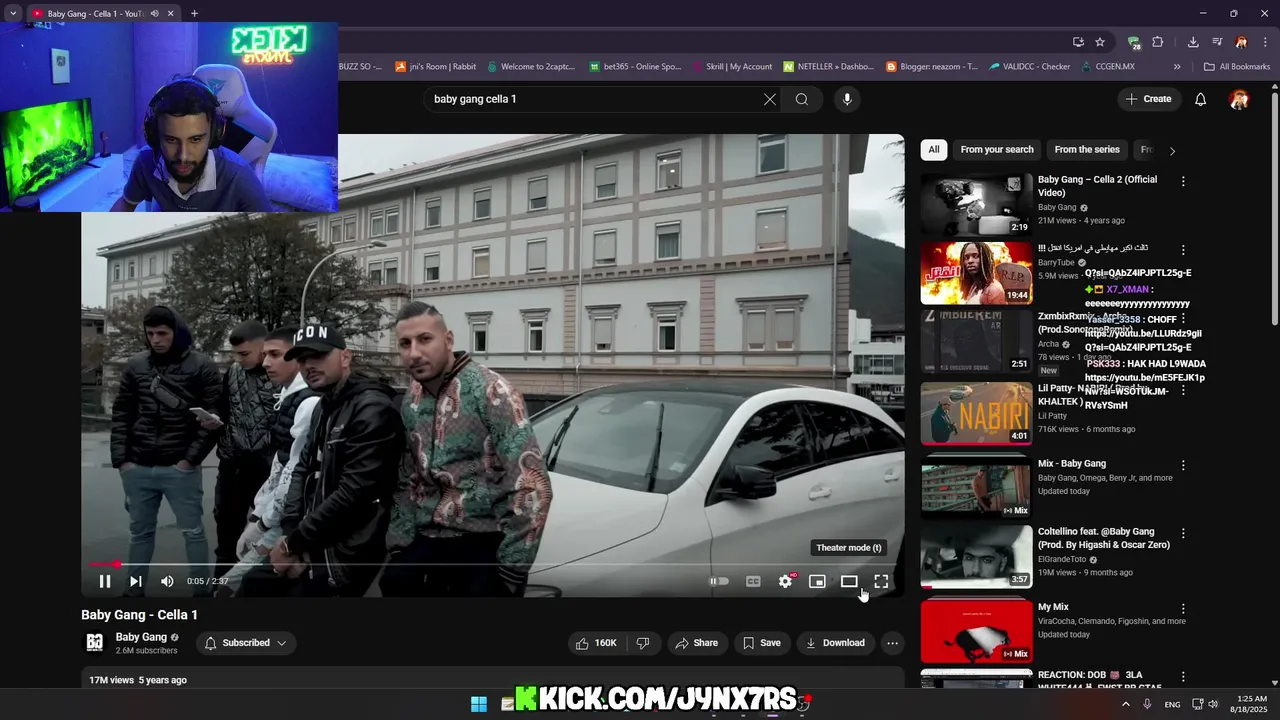The height and width of the screenshot is (720, 1280).
Task: Open Chrome three-dot menu
Action: [1265, 42]
